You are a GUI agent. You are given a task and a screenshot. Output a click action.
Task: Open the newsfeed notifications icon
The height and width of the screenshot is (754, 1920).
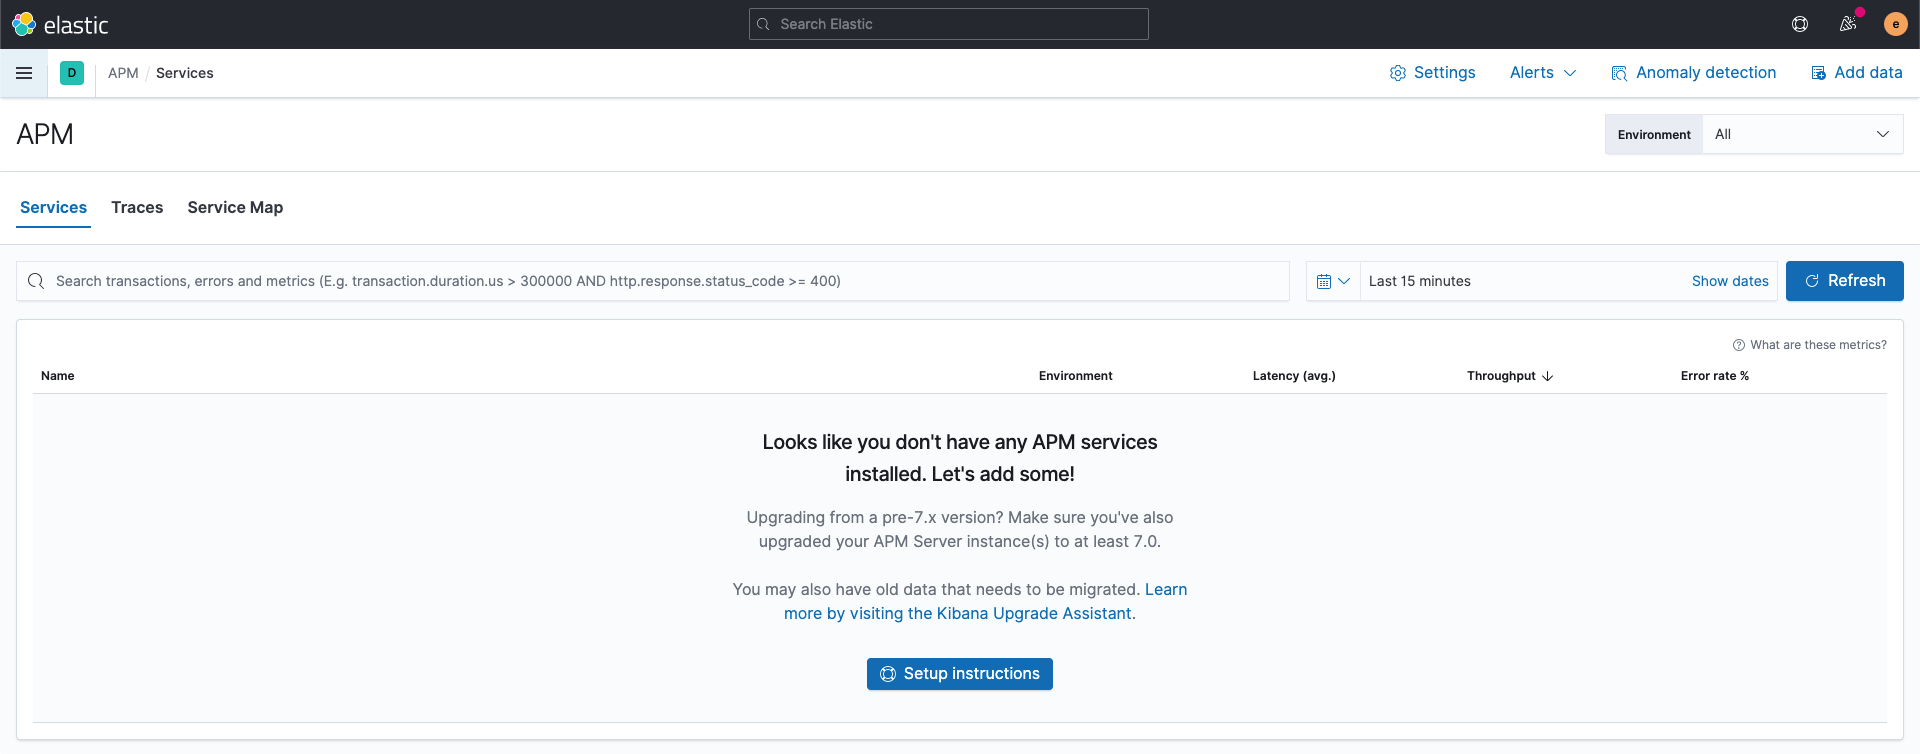(1848, 24)
